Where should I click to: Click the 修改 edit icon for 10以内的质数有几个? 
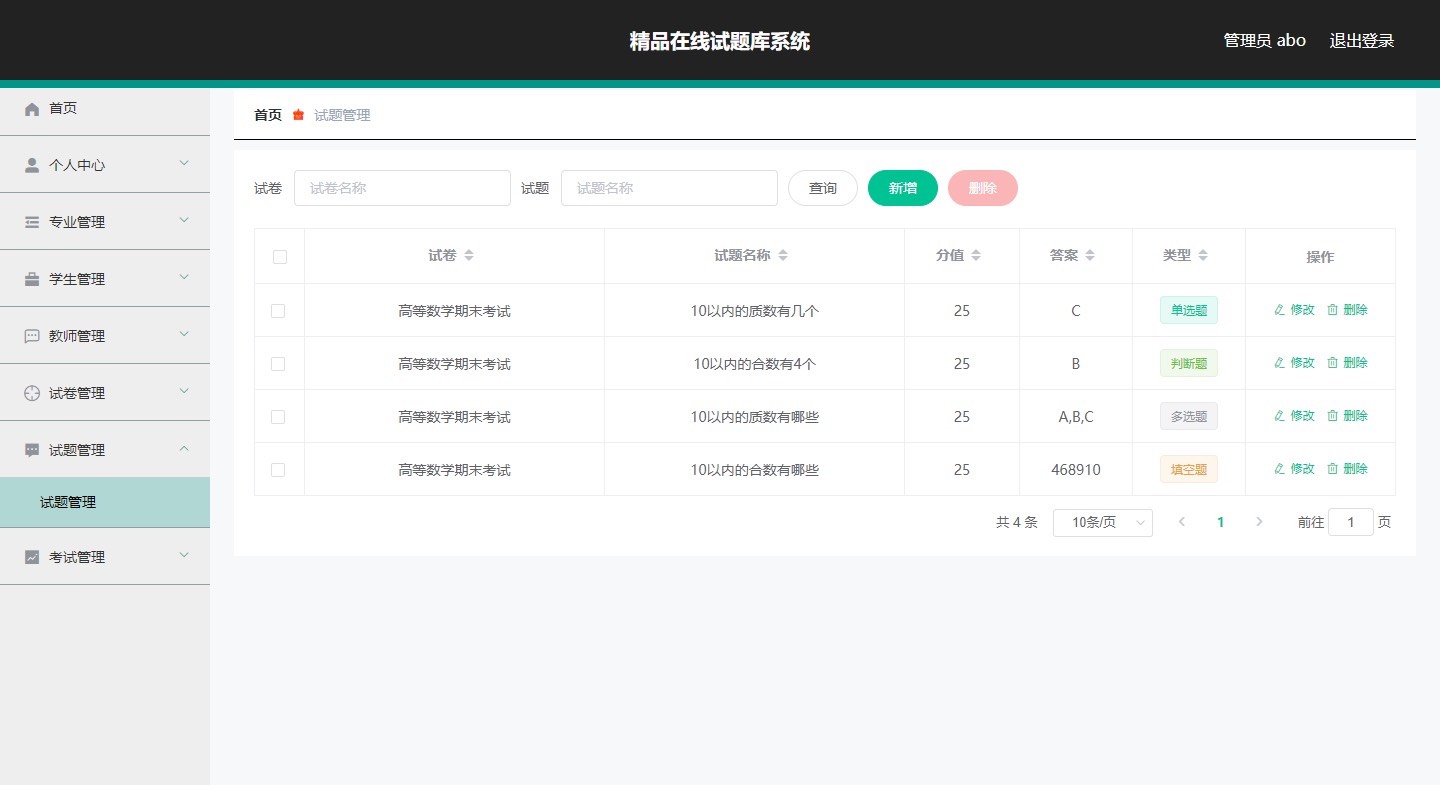1279,310
